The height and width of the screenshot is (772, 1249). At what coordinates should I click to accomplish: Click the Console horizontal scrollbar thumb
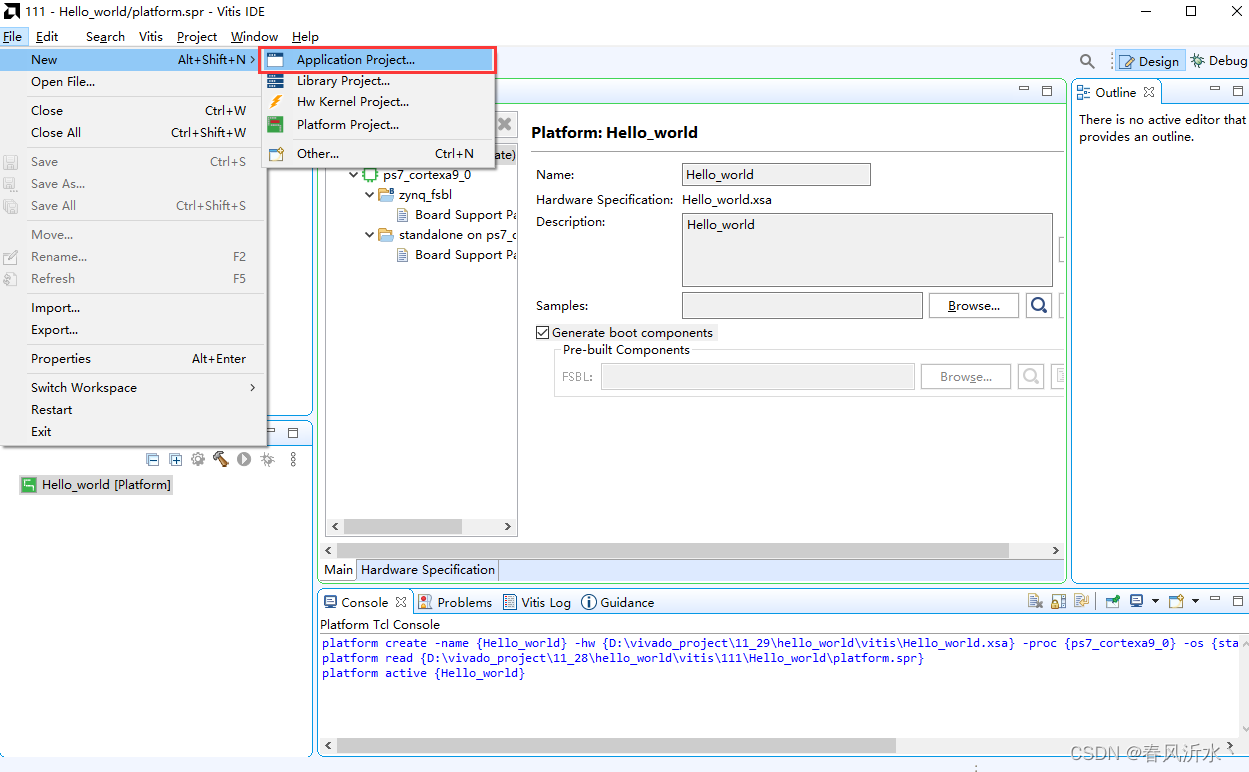[617, 746]
